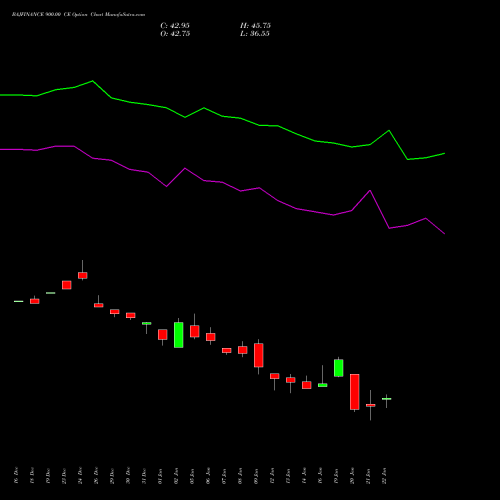The height and width of the screenshot is (500, 500).
Task: Select the high value H: 45.75
Action: click(x=255, y=26)
